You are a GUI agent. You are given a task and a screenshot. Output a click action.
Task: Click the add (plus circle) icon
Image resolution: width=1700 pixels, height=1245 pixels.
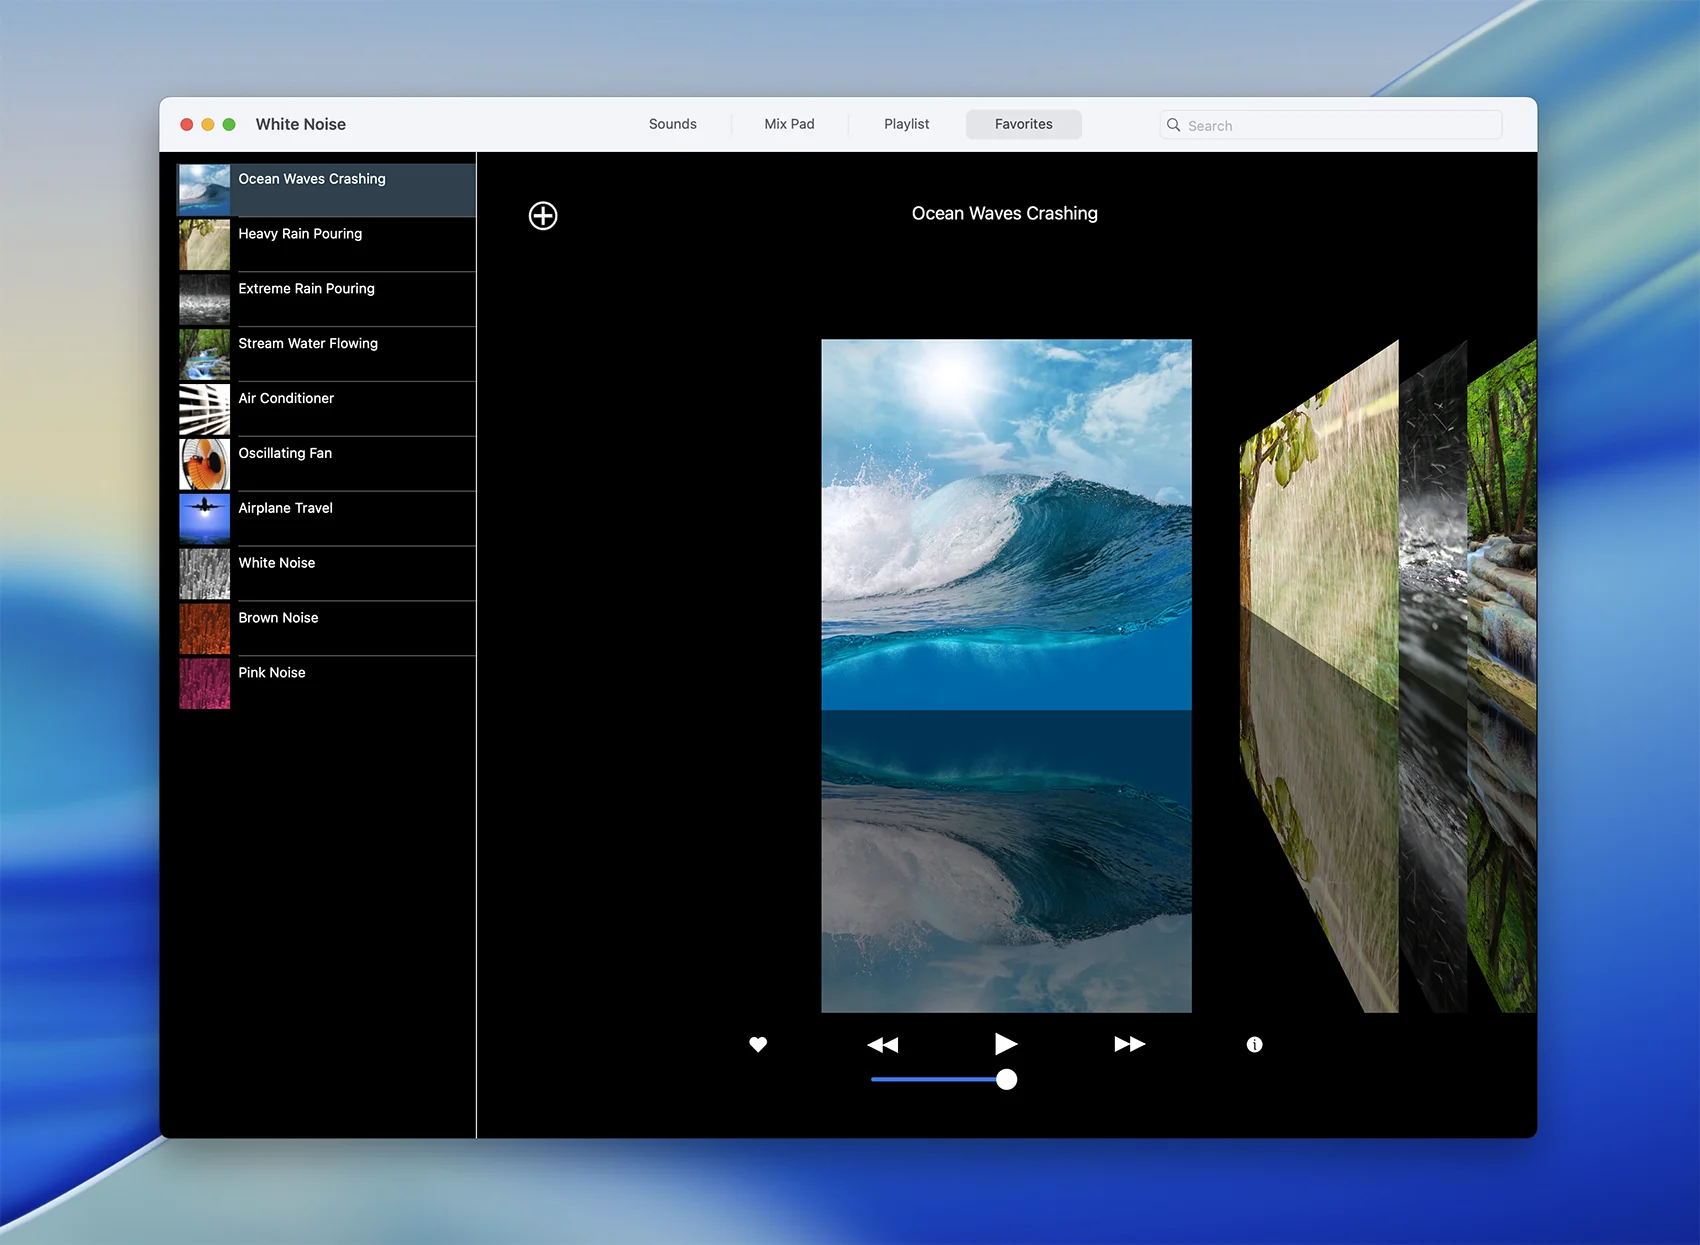coord(543,216)
